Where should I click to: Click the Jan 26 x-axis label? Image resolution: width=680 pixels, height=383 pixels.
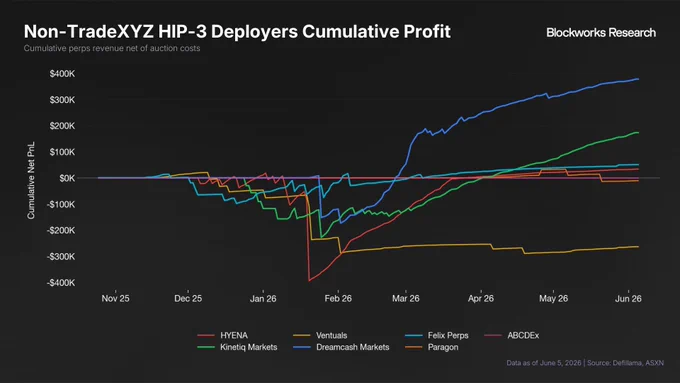263,298
